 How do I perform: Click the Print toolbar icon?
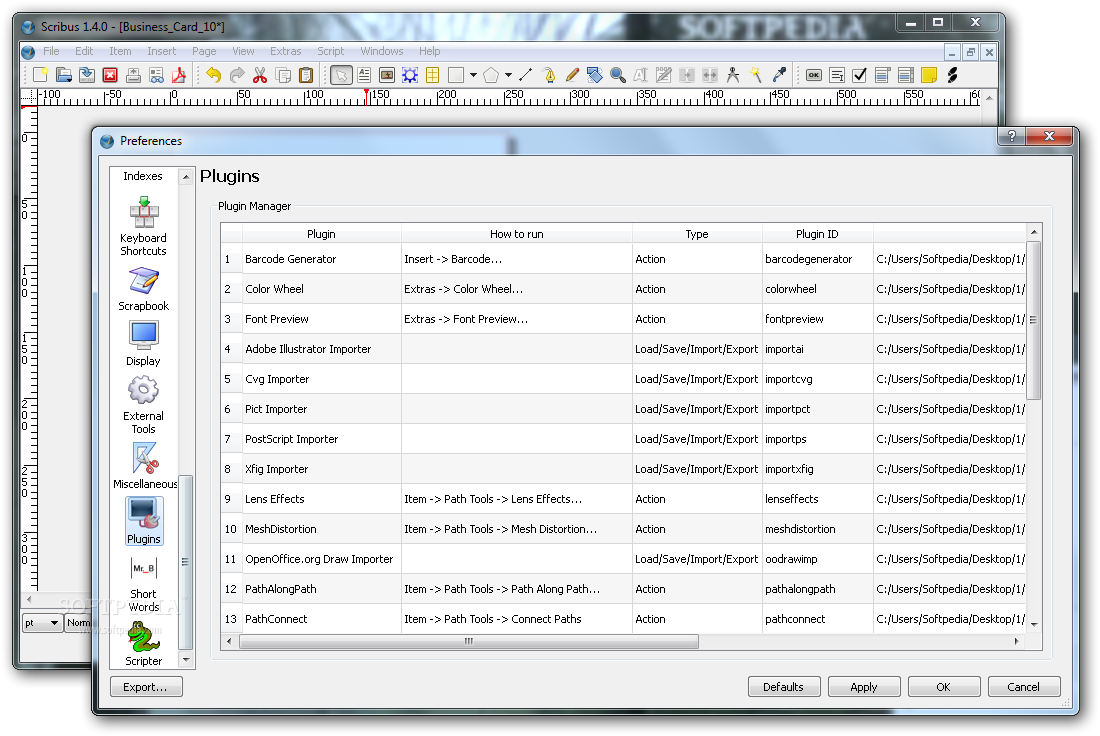133,75
